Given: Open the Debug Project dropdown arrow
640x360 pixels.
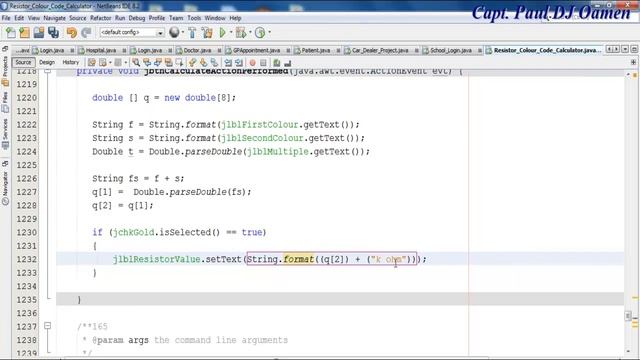Looking at the screenshot, I should [250, 32].
